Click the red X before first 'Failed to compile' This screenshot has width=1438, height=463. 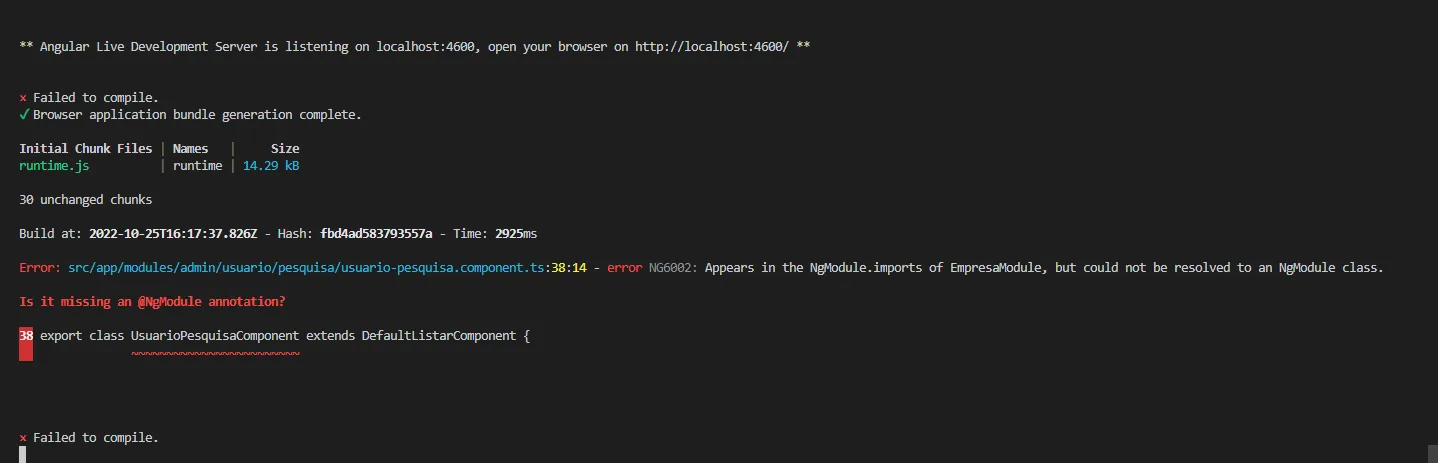[23, 98]
